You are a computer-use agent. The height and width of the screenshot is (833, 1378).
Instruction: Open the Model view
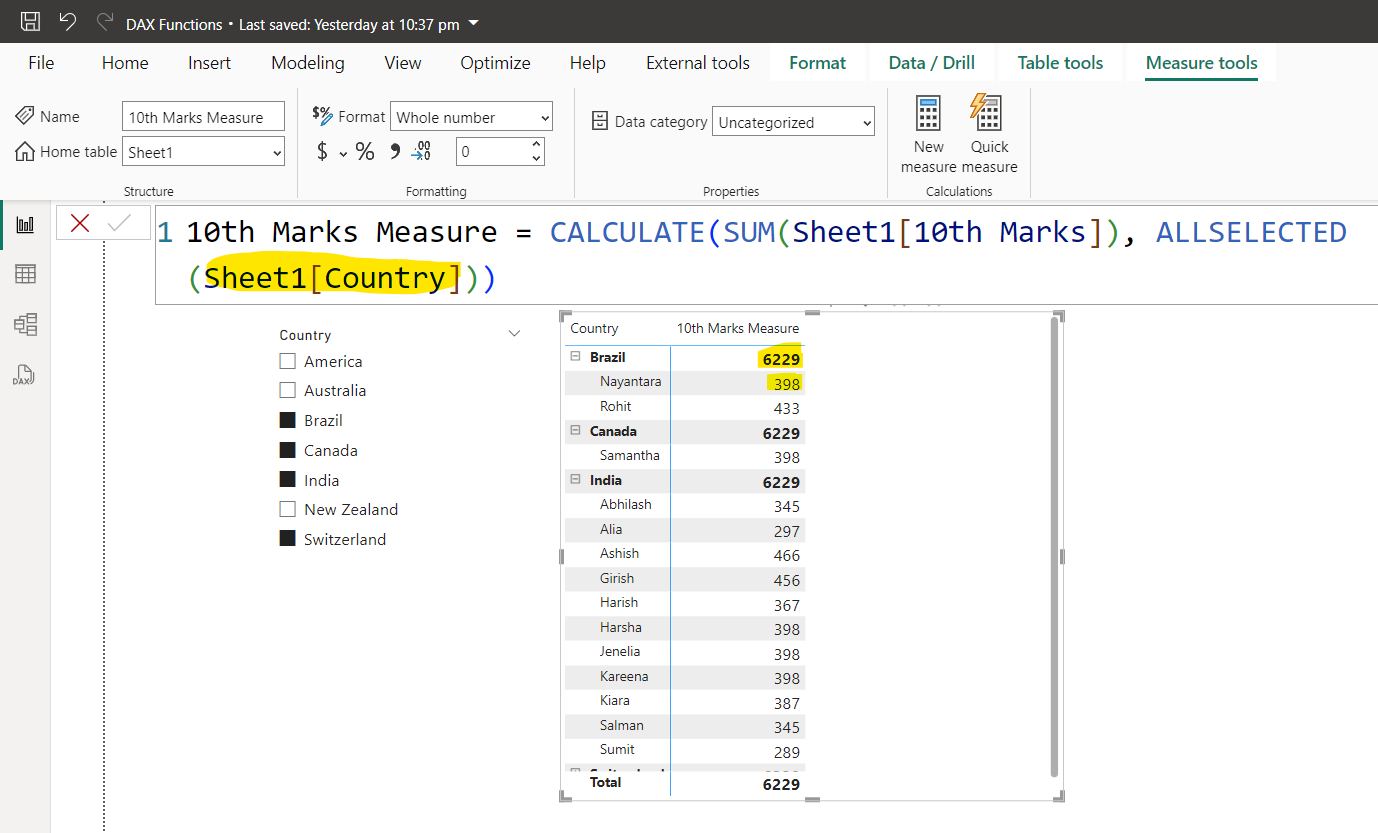click(25, 324)
